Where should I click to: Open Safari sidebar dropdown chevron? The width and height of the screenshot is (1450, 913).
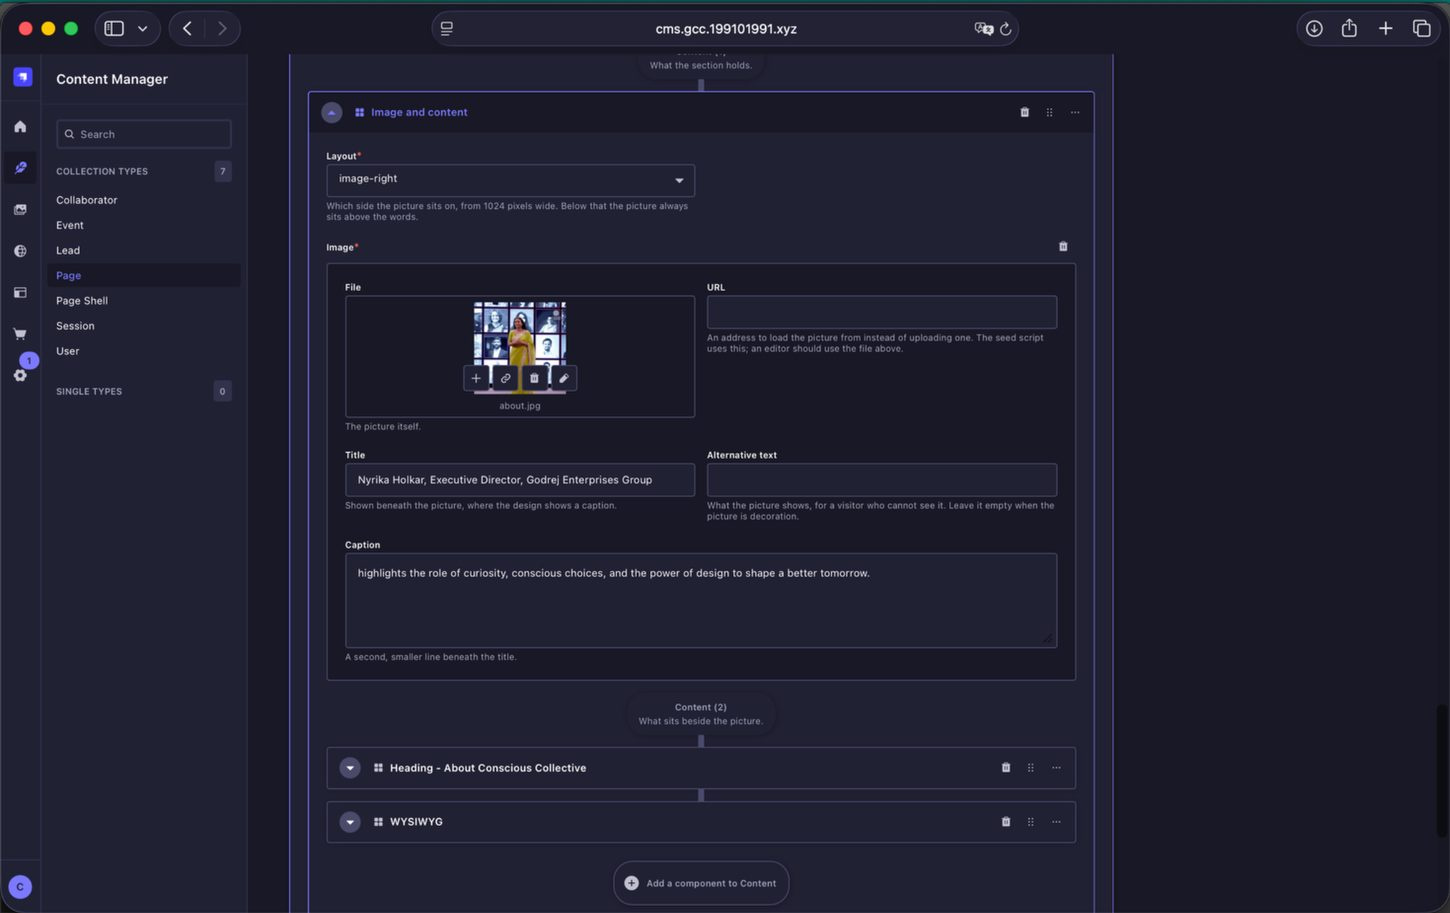143,28
